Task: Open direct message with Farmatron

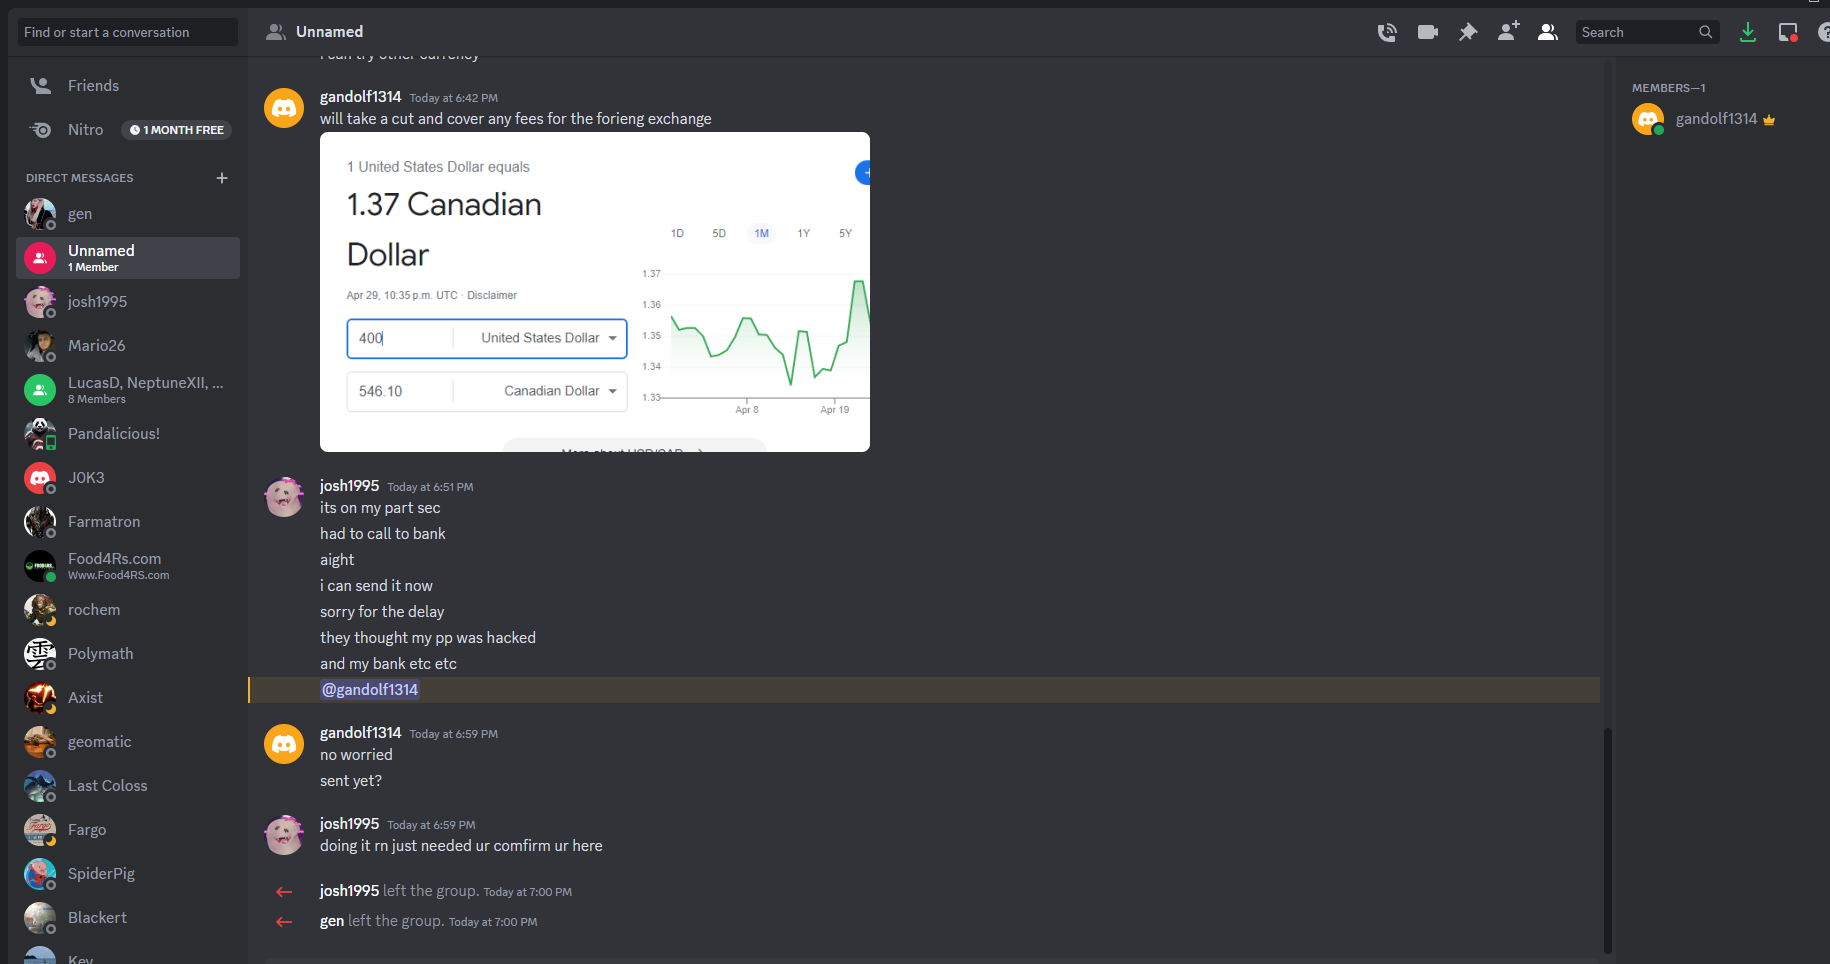Action: click(x=128, y=522)
